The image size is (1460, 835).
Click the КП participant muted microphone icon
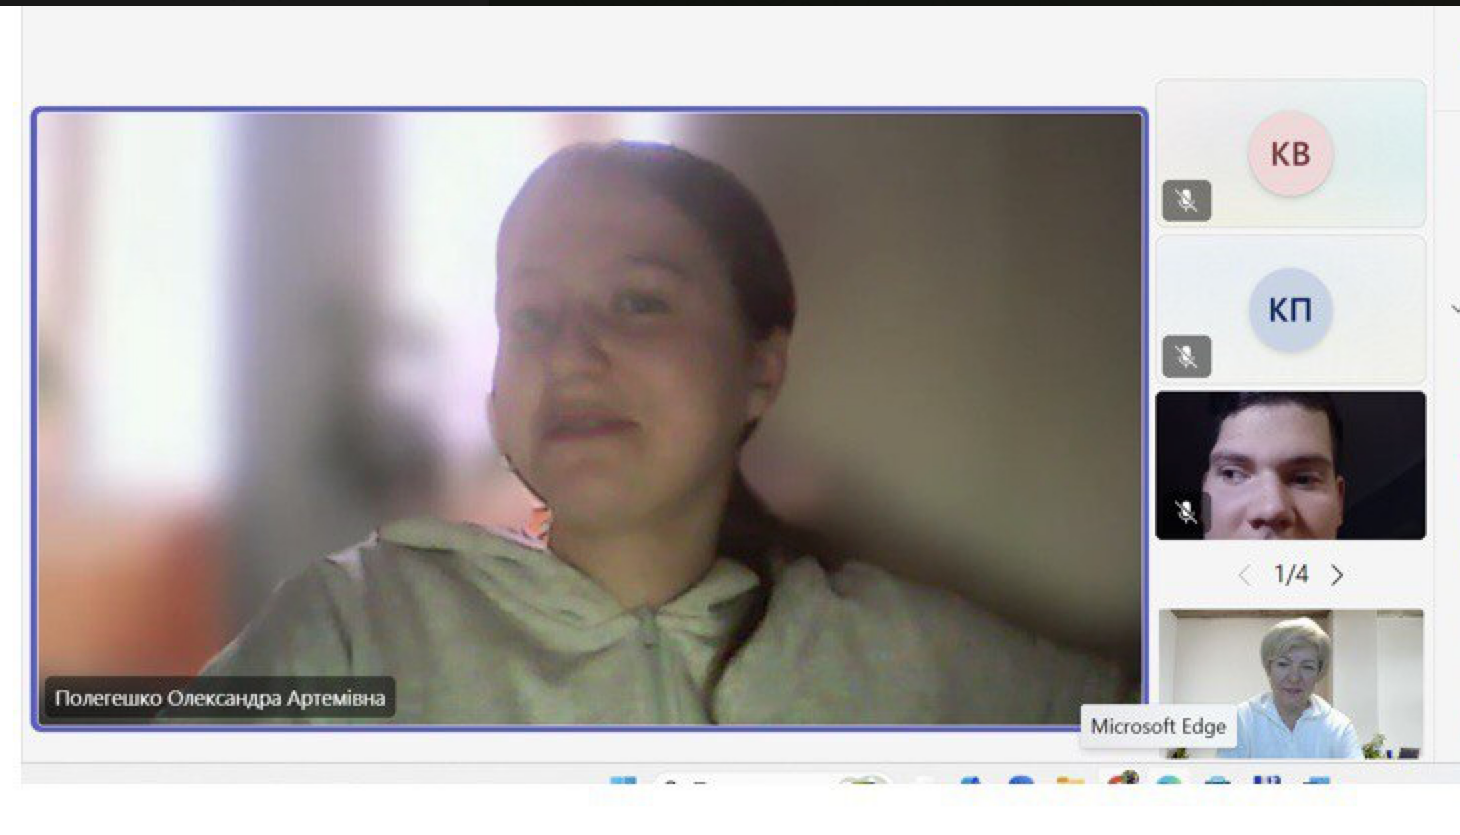[x=1186, y=356]
